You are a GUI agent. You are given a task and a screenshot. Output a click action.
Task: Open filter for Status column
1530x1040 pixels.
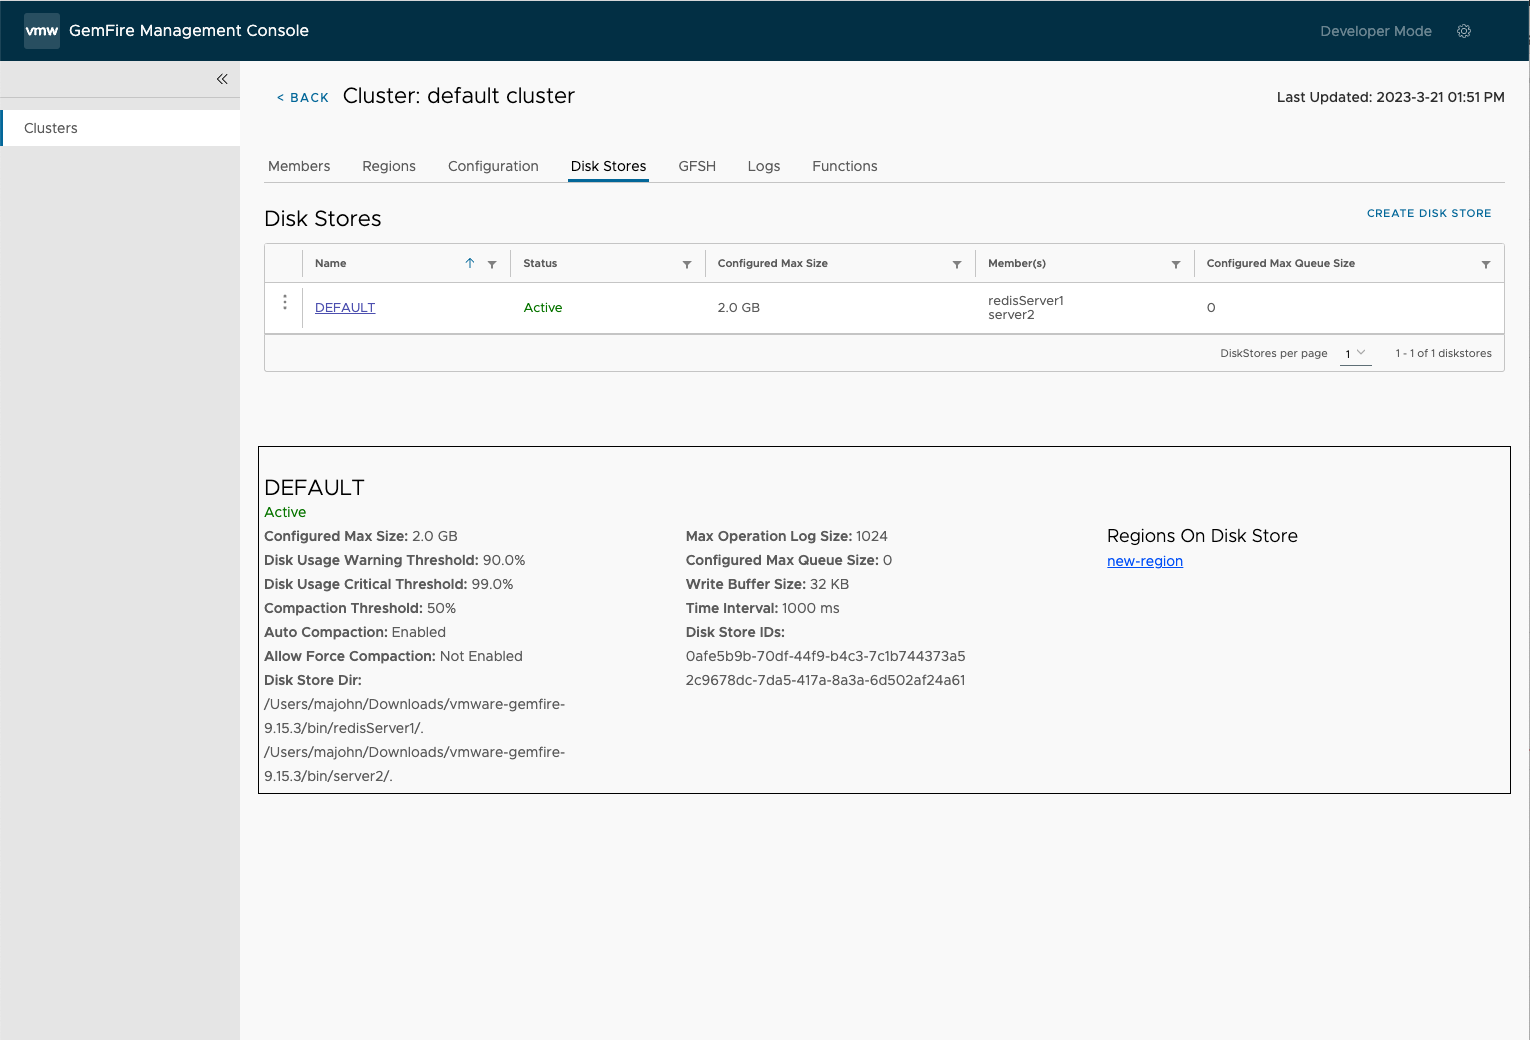point(687,264)
